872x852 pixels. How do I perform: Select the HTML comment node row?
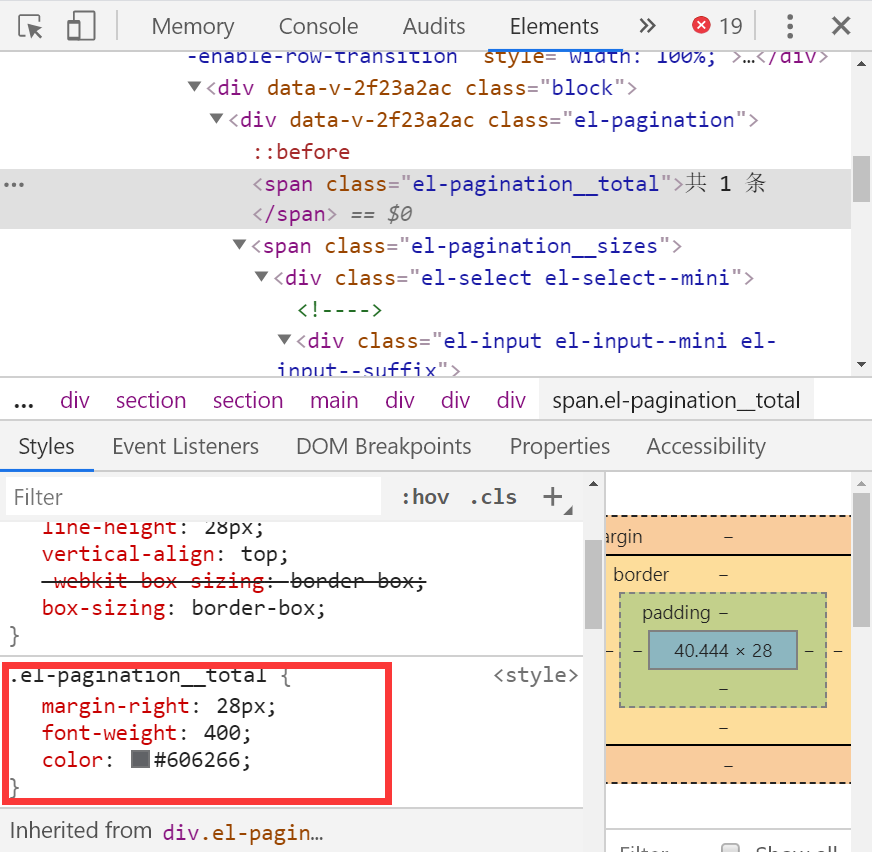(339, 310)
